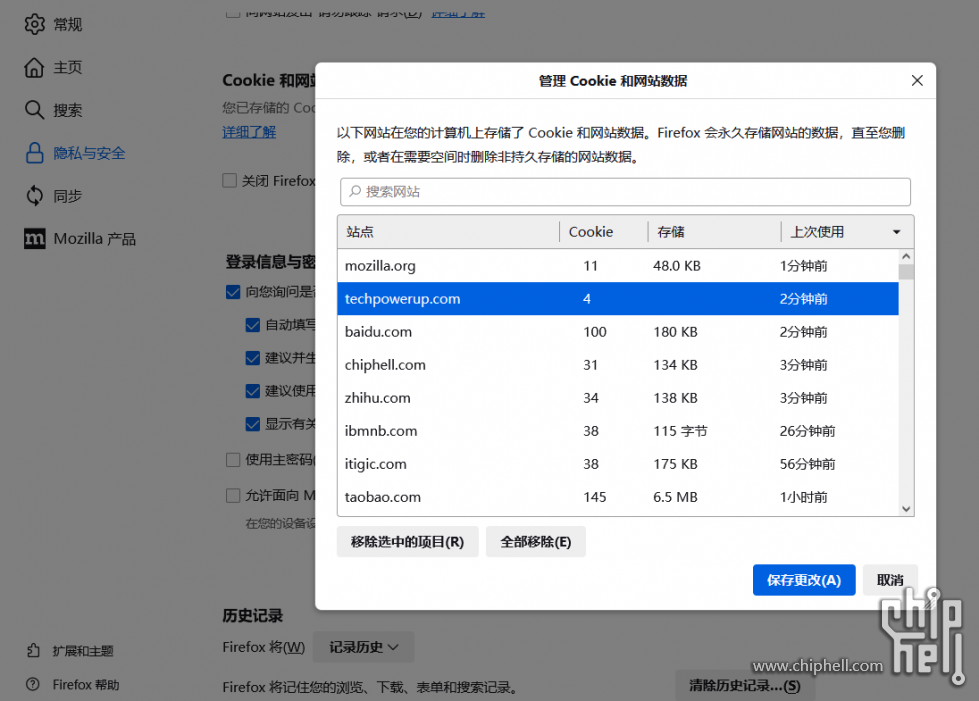Sort the list by Cookie column
Image resolution: width=979 pixels, height=701 pixels.
click(604, 232)
